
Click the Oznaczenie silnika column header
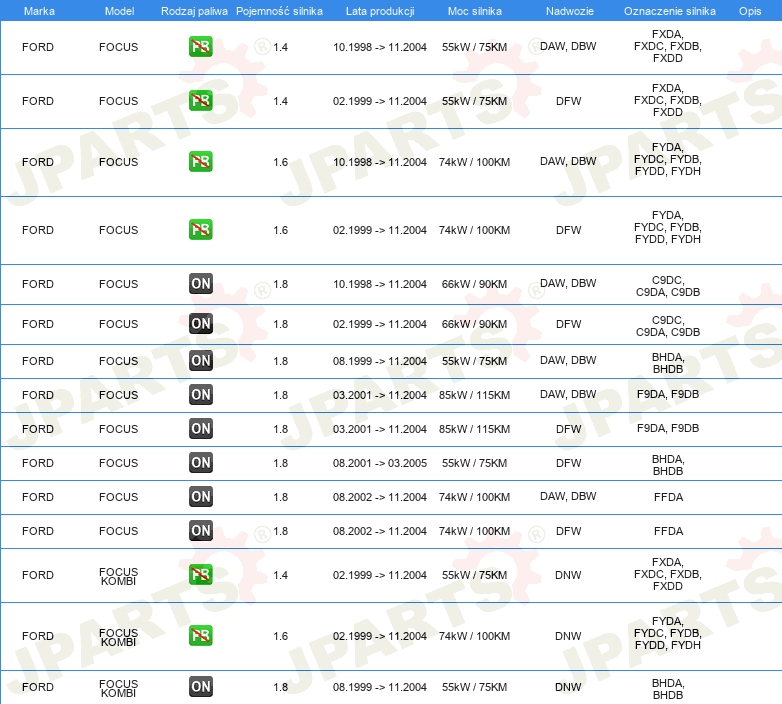pyautogui.click(x=667, y=10)
